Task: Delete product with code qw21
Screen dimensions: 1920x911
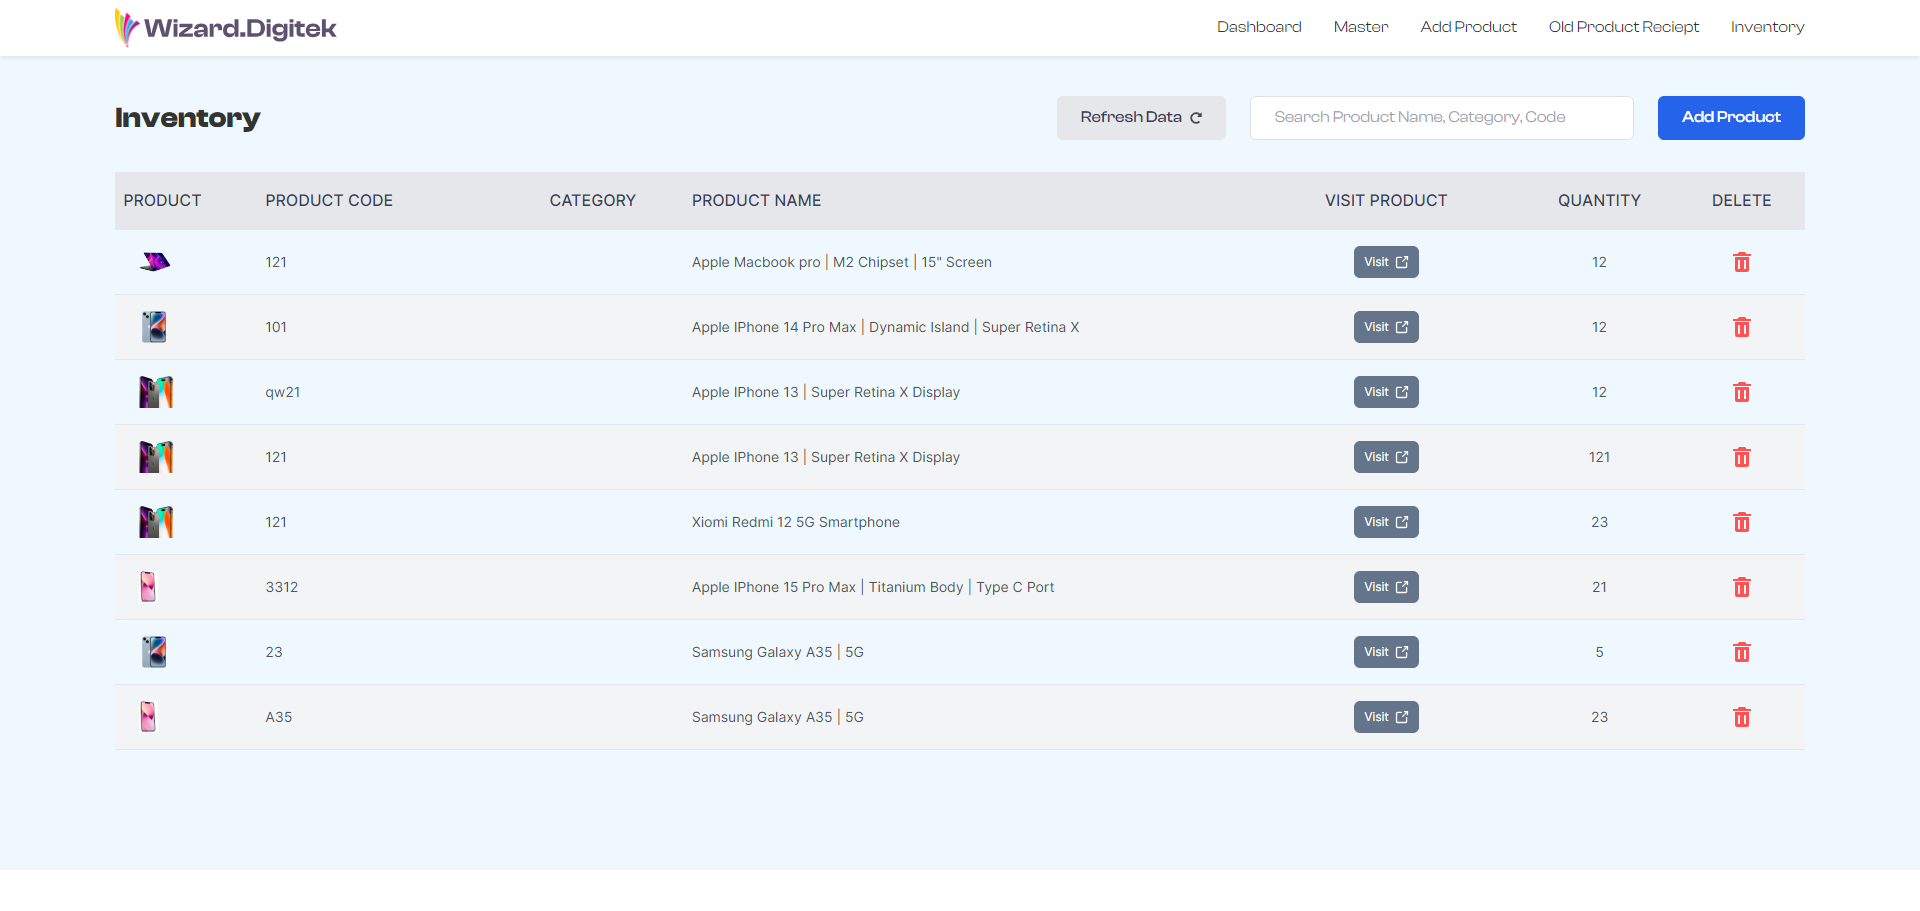Action: click(1741, 392)
